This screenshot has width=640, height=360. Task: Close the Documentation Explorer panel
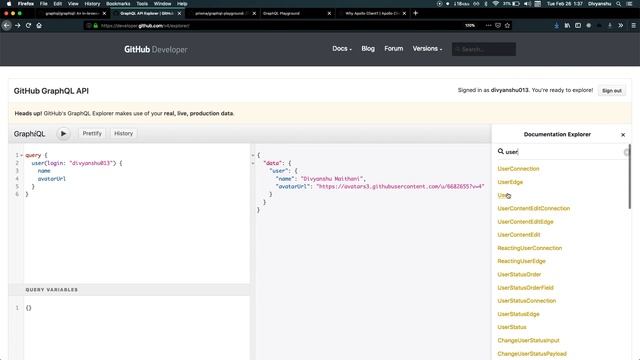pyautogui.click(x=623, y=135)
